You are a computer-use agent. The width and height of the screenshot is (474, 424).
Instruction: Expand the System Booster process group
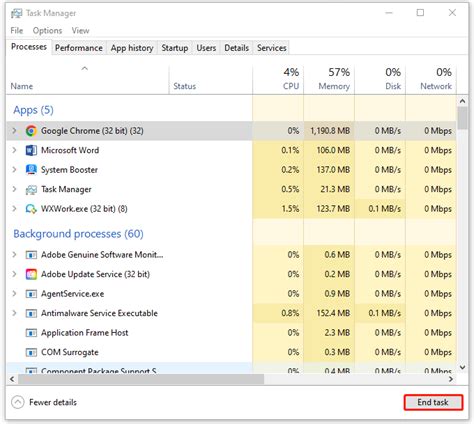[x=14, y=170]
